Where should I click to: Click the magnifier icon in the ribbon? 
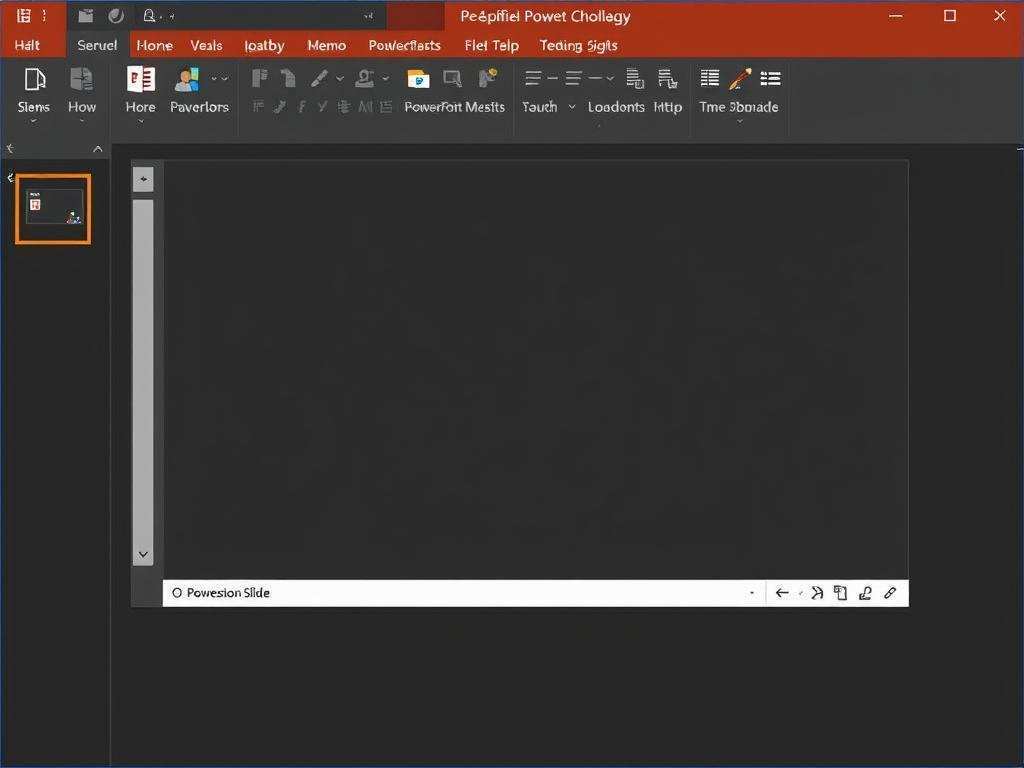tap(452, 79)
